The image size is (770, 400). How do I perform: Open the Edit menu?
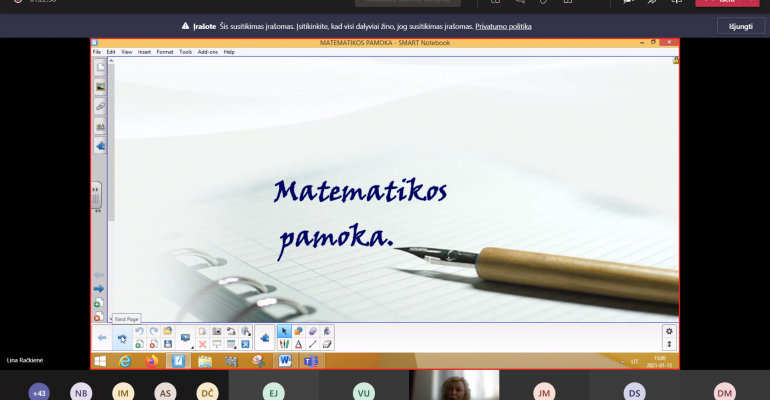(x=111, y=52)
